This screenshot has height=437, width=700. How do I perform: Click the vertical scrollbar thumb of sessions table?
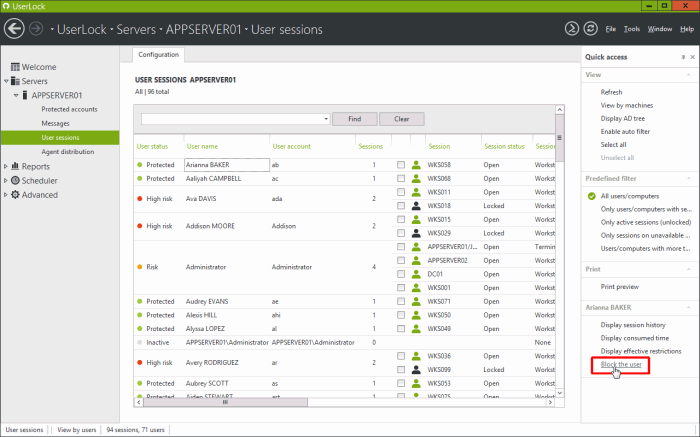[x=559, y=138]
